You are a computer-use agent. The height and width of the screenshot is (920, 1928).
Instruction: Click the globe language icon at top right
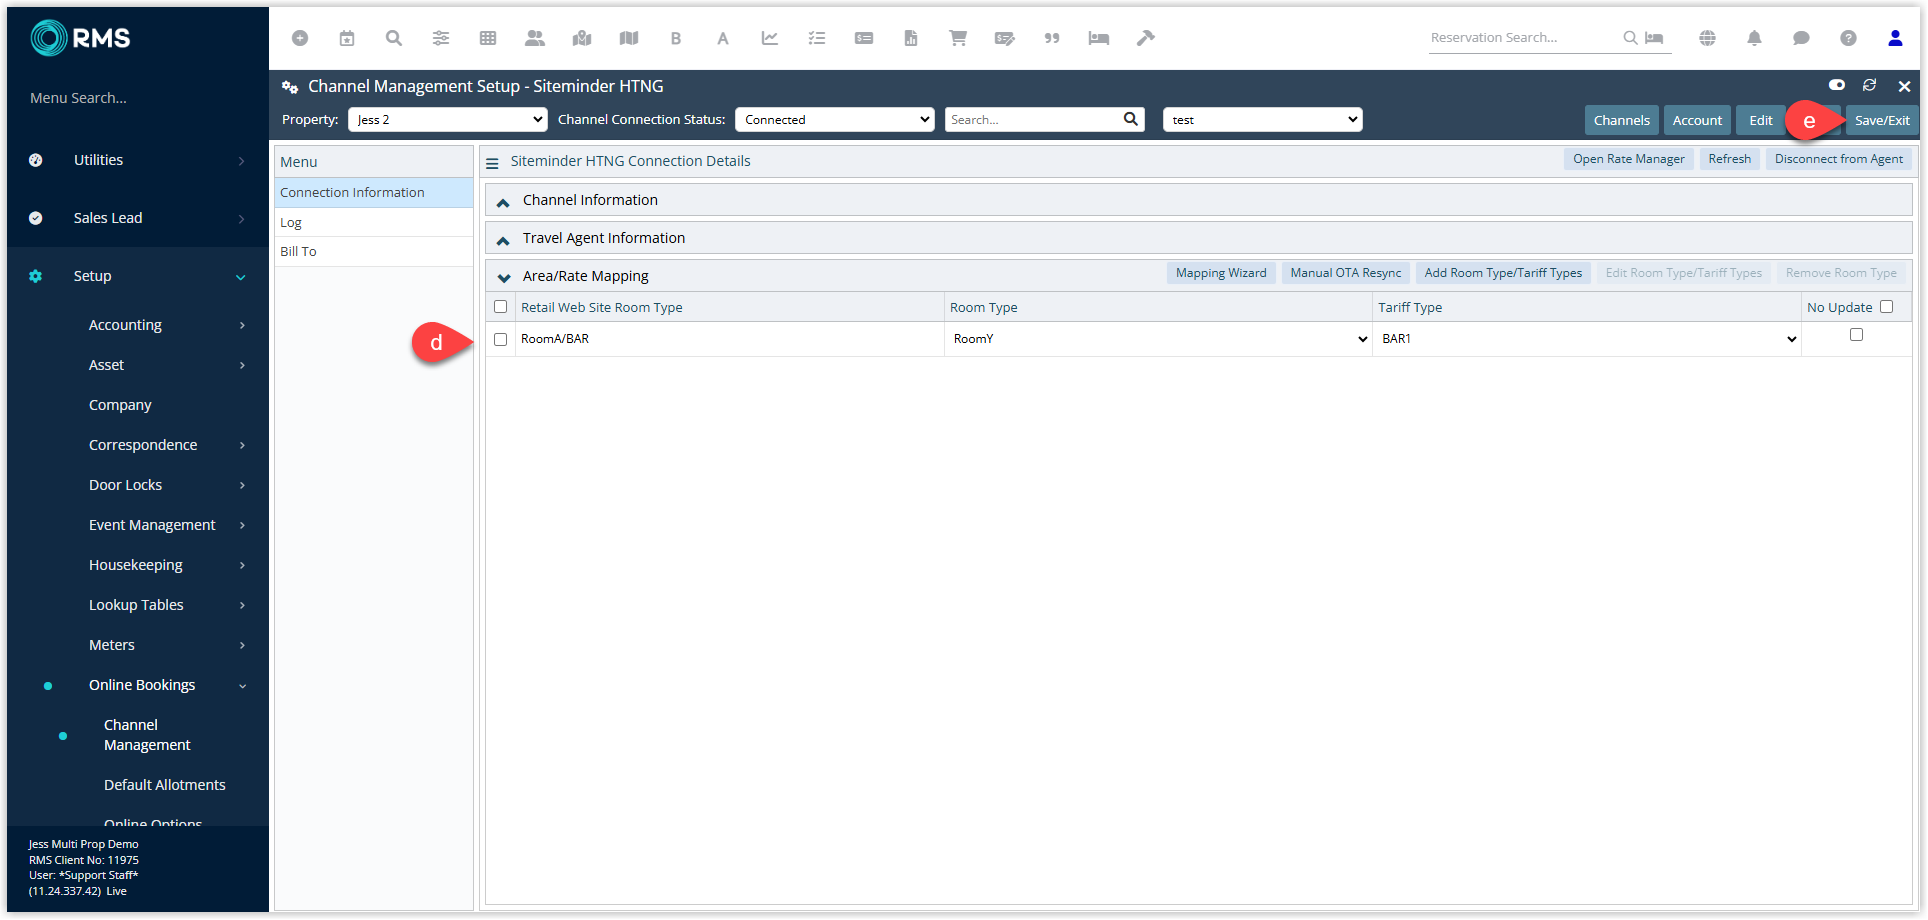1707,38
